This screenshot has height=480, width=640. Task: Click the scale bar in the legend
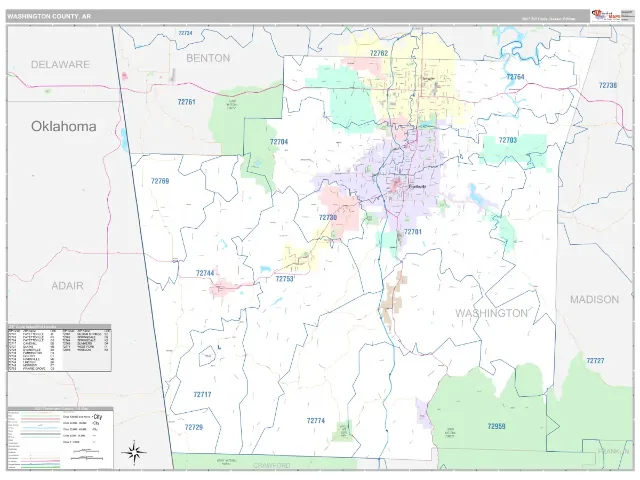tap(85, 454)
